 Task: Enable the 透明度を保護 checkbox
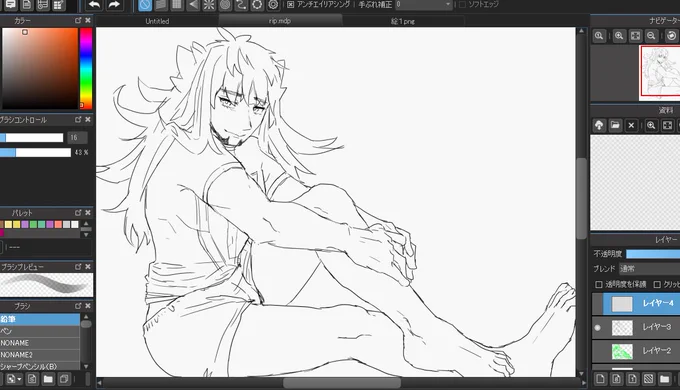click(x=599, y=285)
